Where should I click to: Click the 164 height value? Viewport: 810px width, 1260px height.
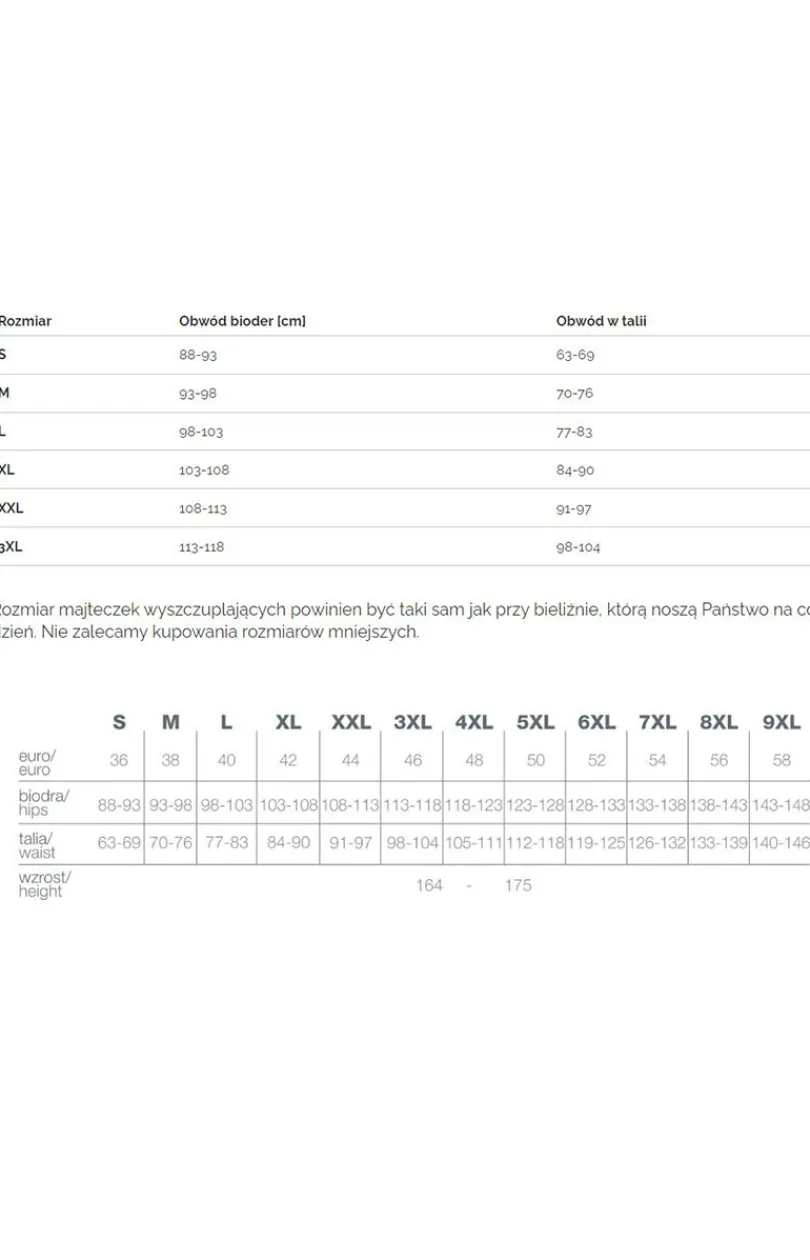[429, 885]
